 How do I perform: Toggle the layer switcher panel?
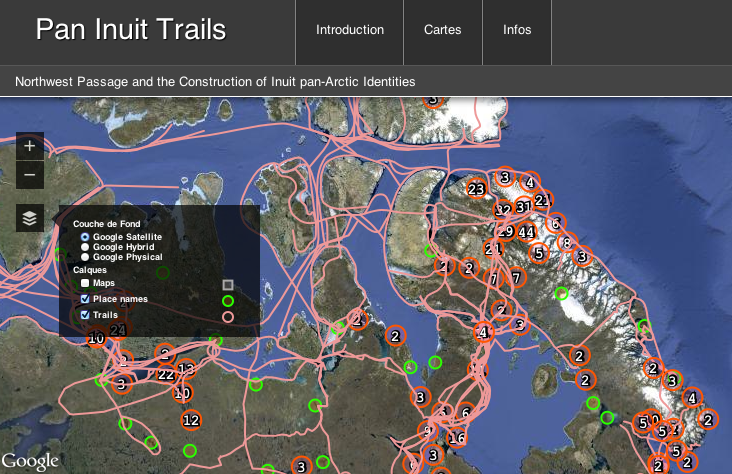pos(30,217)
